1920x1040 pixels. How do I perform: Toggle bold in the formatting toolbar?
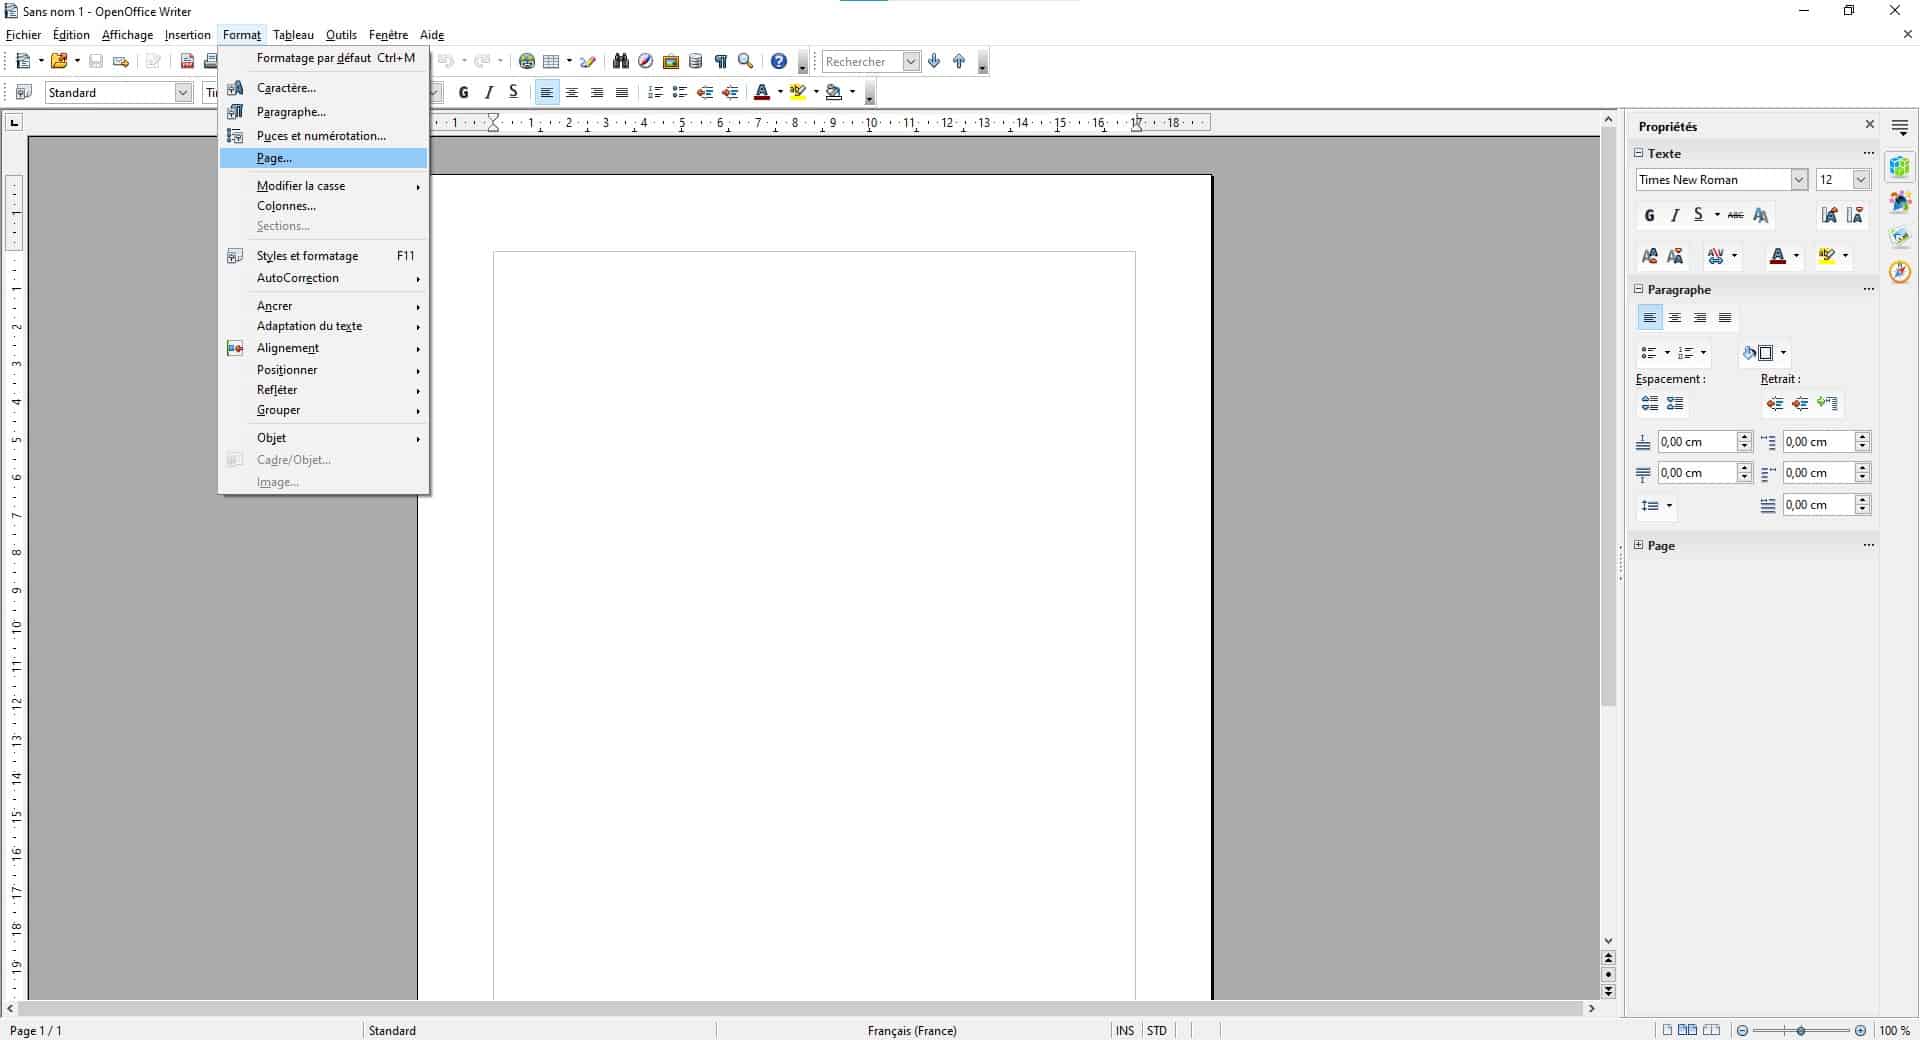(x=463, y=93)
